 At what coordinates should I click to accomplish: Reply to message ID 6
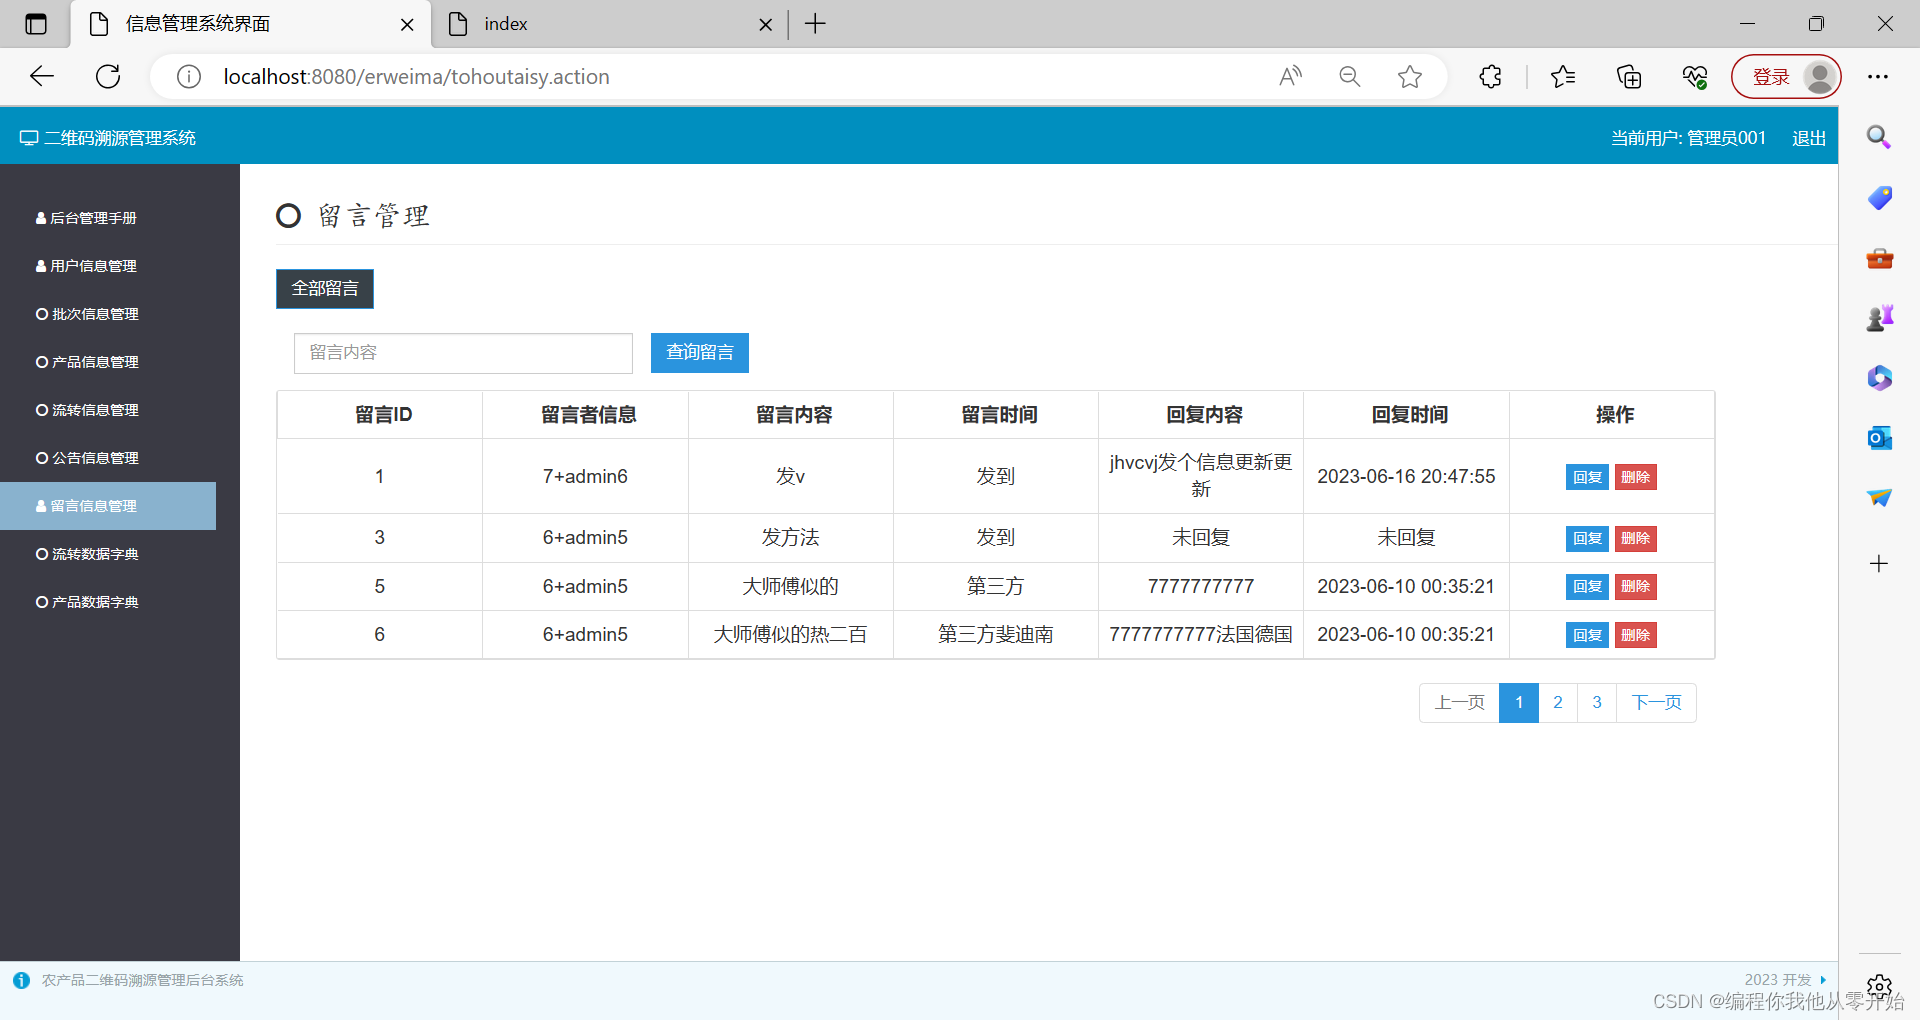click(1587, 635)
